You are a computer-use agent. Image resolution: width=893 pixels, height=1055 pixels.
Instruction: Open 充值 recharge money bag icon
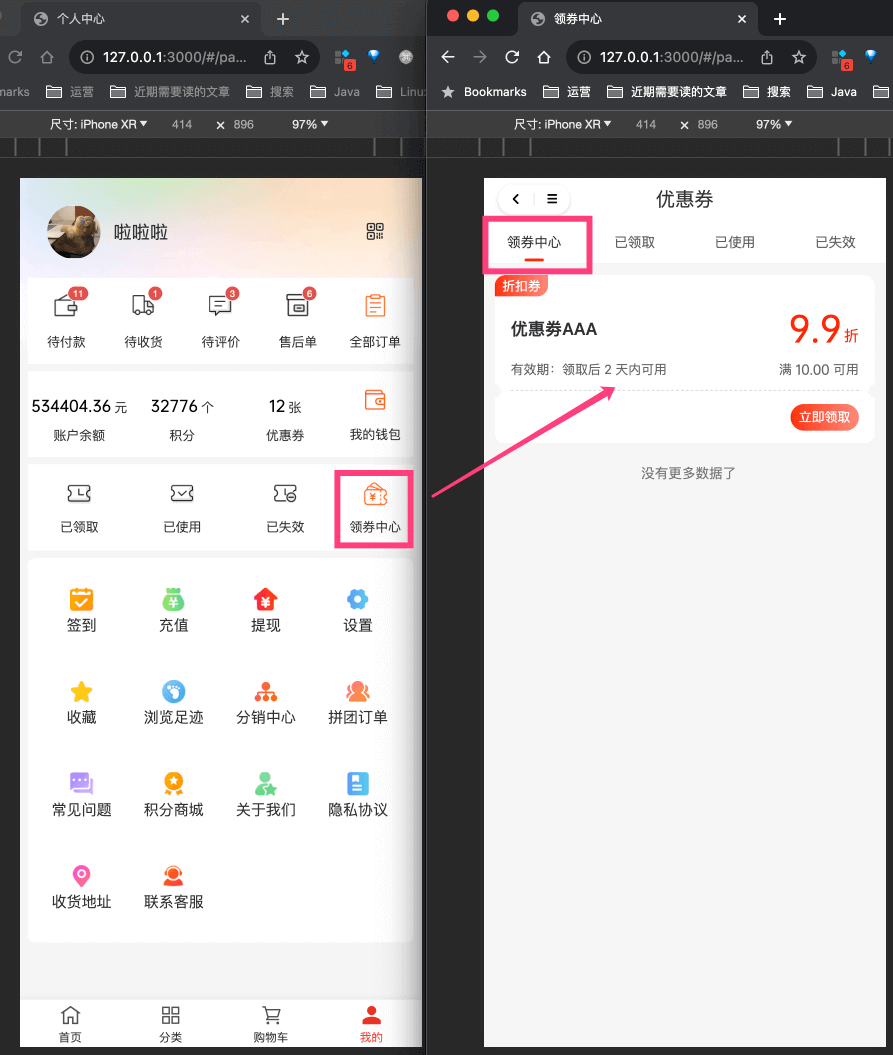point(173,599)
